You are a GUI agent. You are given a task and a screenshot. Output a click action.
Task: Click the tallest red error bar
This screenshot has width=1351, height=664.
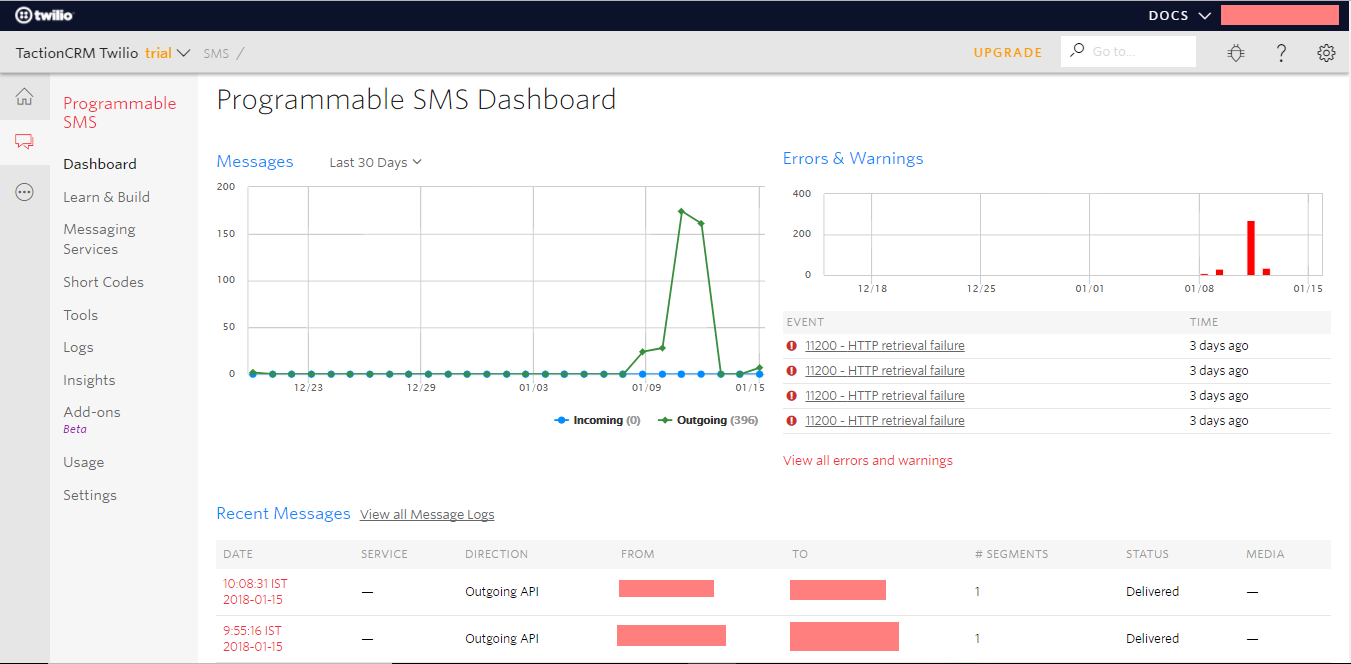tap(1250, 248)
